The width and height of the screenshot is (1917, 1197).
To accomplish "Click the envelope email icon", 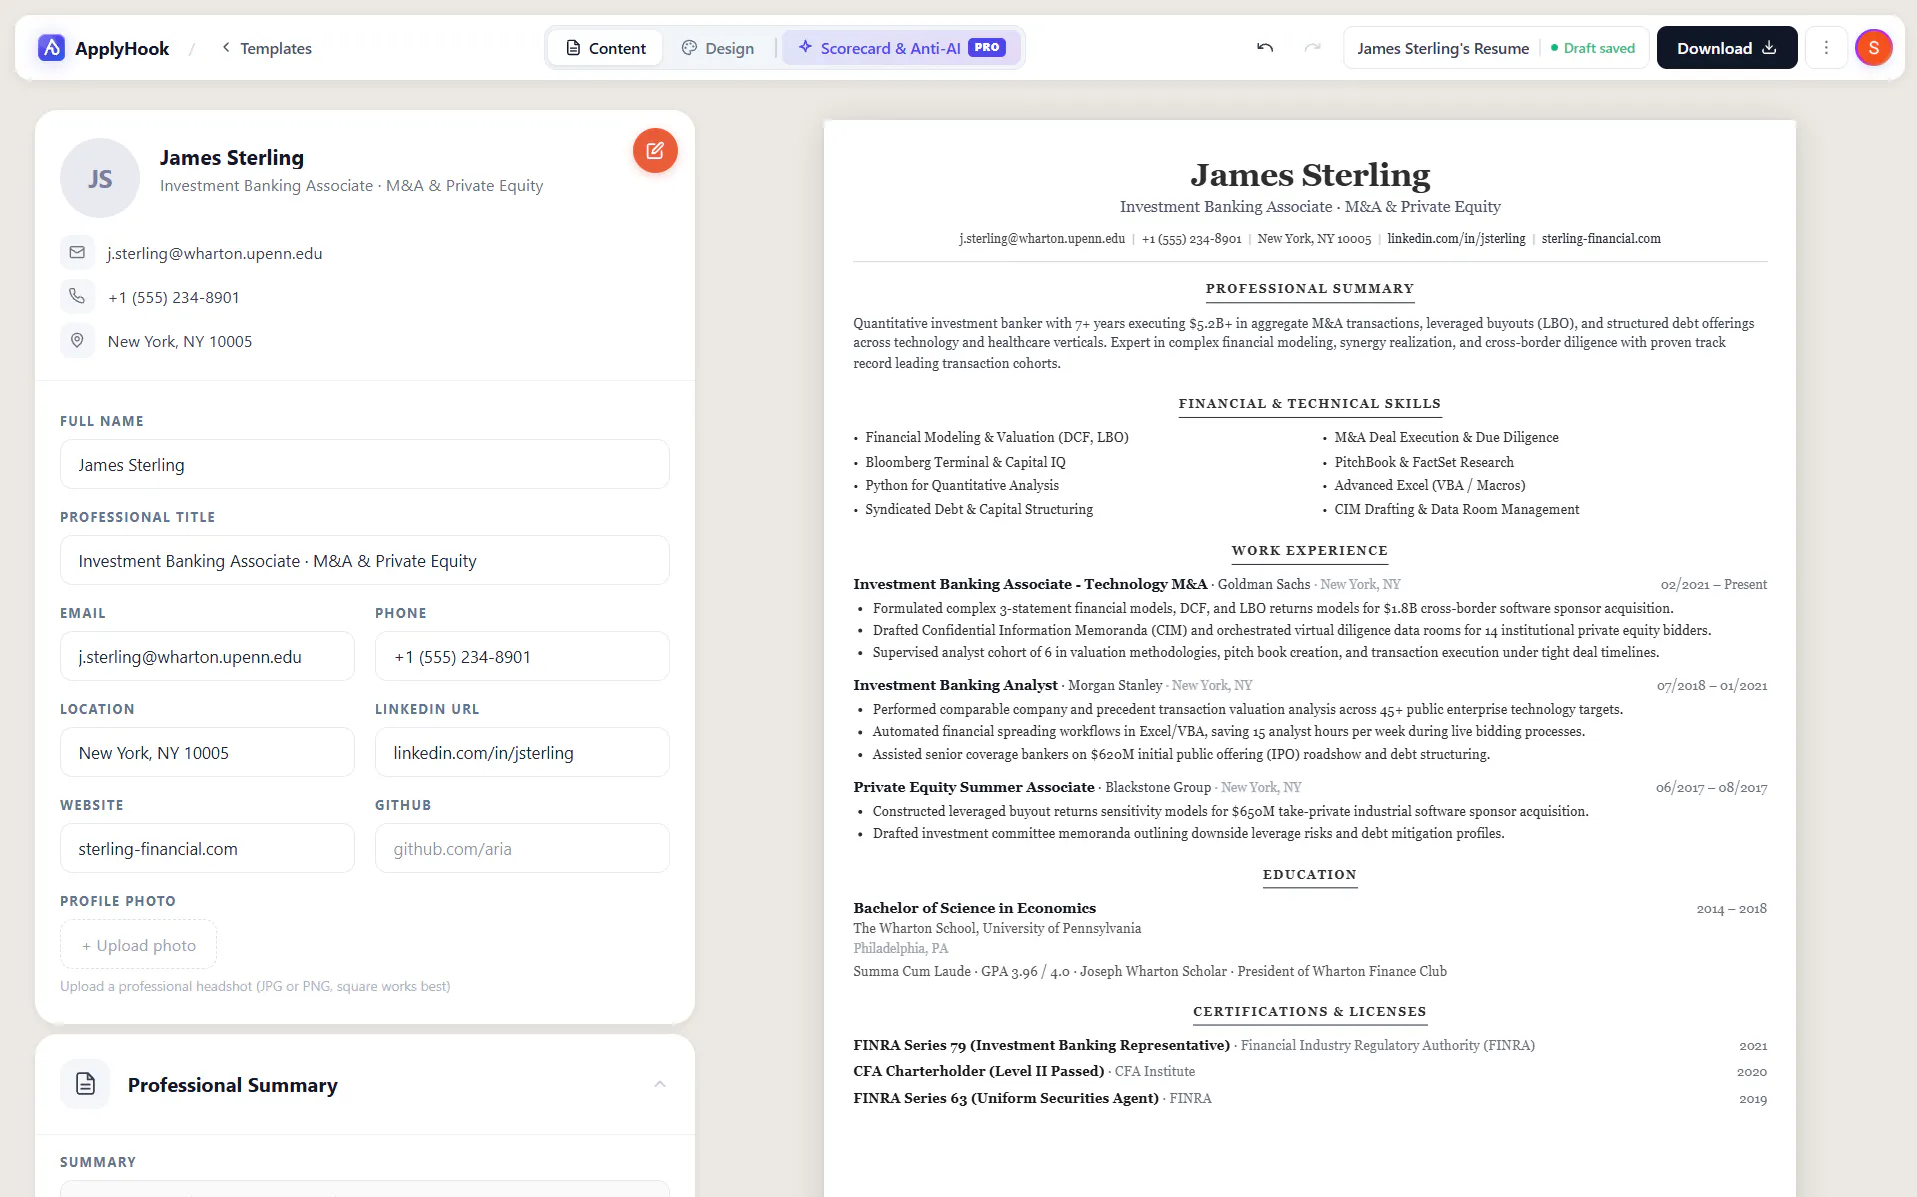I will click(x=77, y=253).
